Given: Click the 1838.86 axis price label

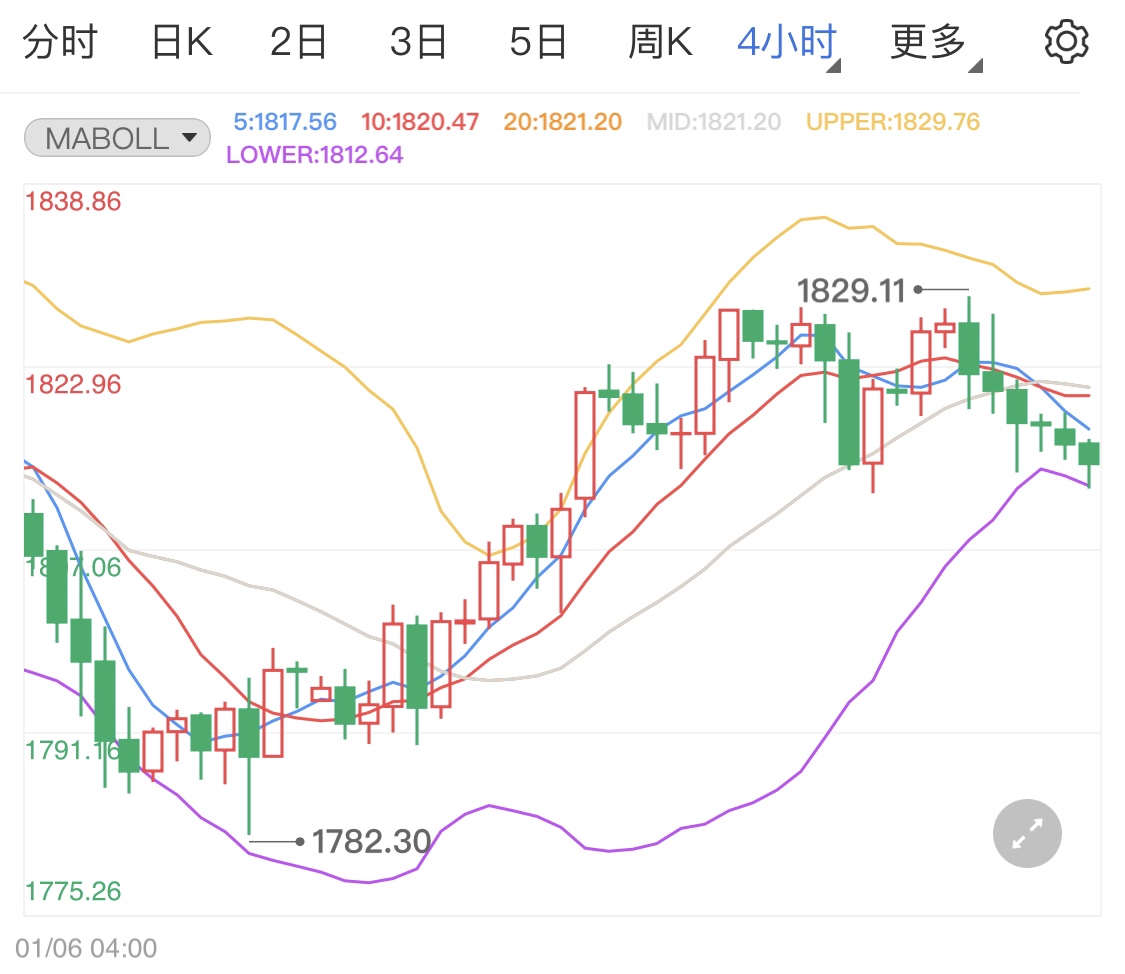Looking at the screenshot, I should point(73,202).
